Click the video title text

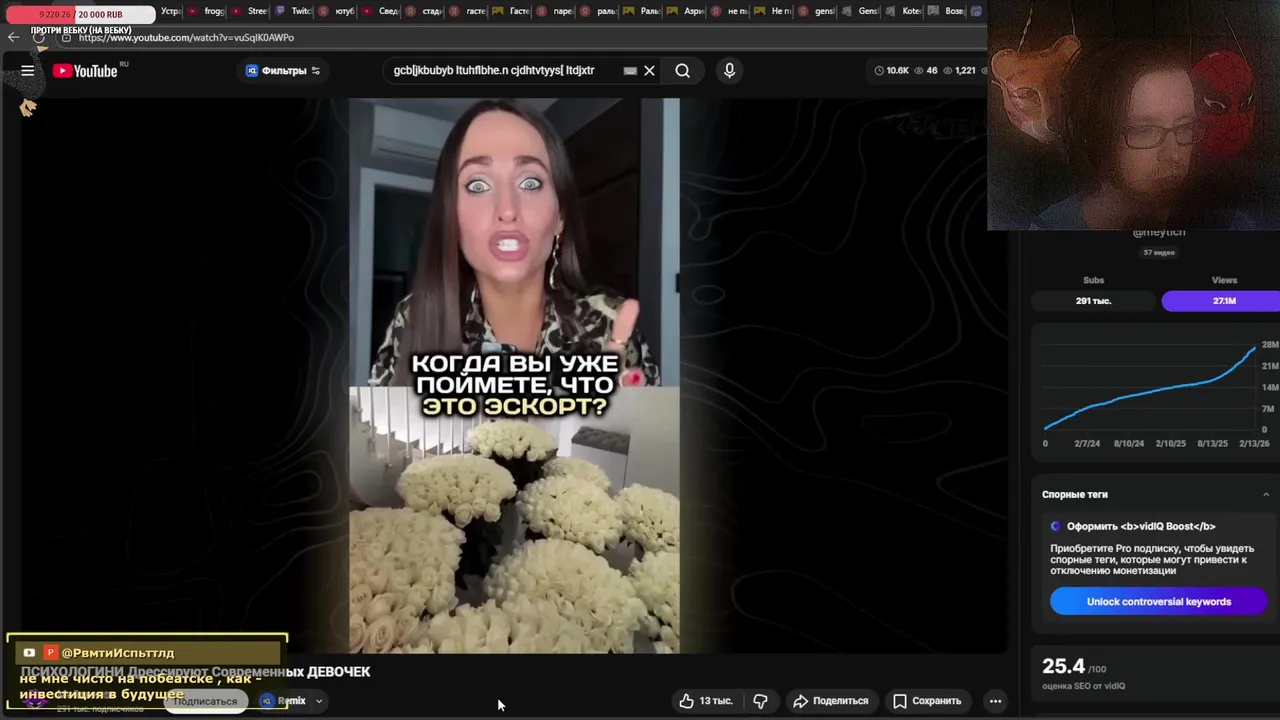tap(196, 672)
